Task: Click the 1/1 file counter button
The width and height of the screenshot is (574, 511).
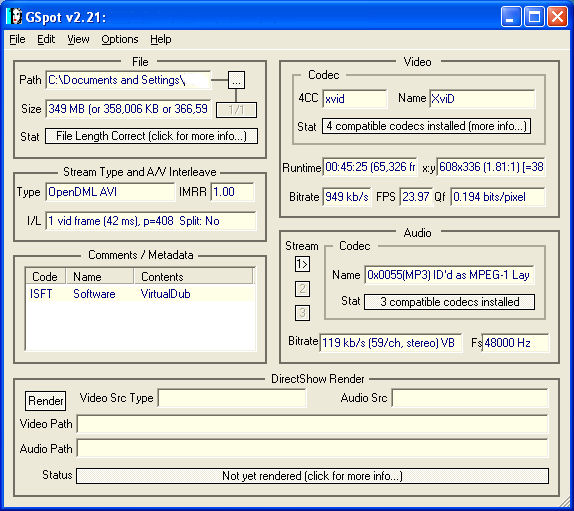Action: coord(236,109)
